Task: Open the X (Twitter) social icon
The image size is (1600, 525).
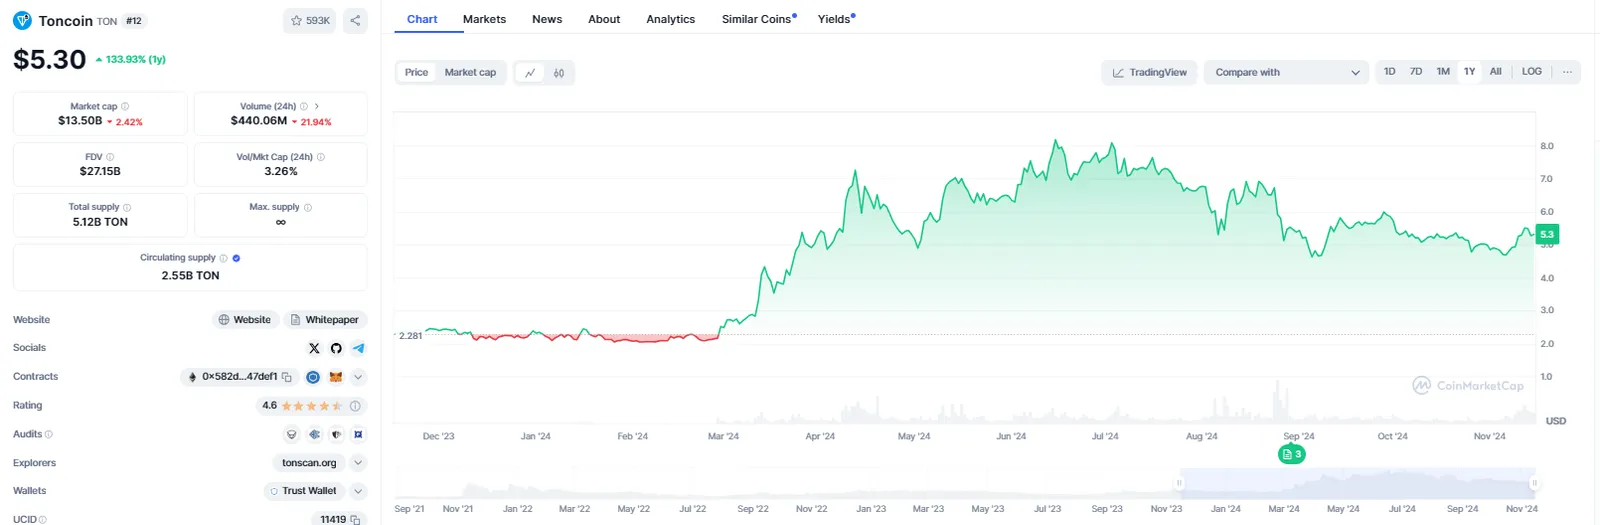Action: coord(314,348)
